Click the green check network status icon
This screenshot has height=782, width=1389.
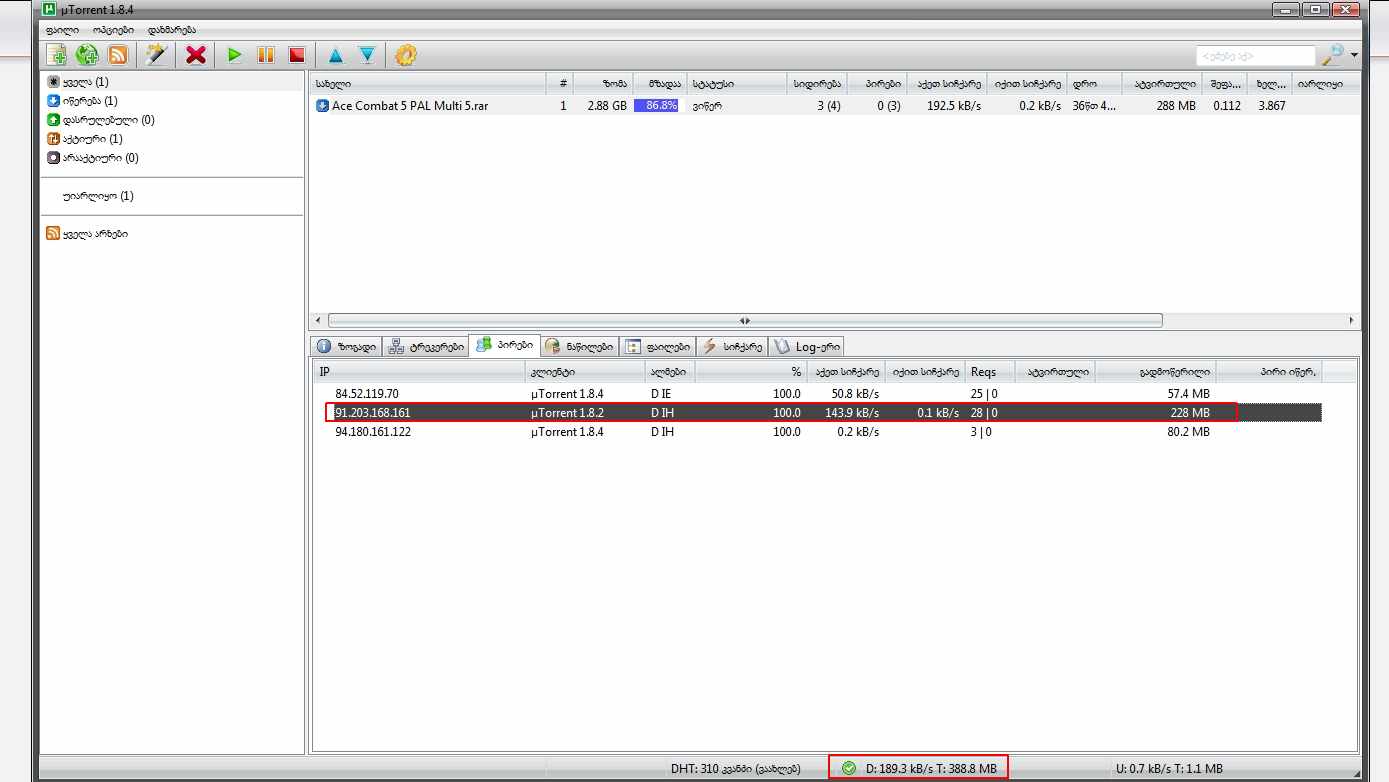tap(849, 768)
